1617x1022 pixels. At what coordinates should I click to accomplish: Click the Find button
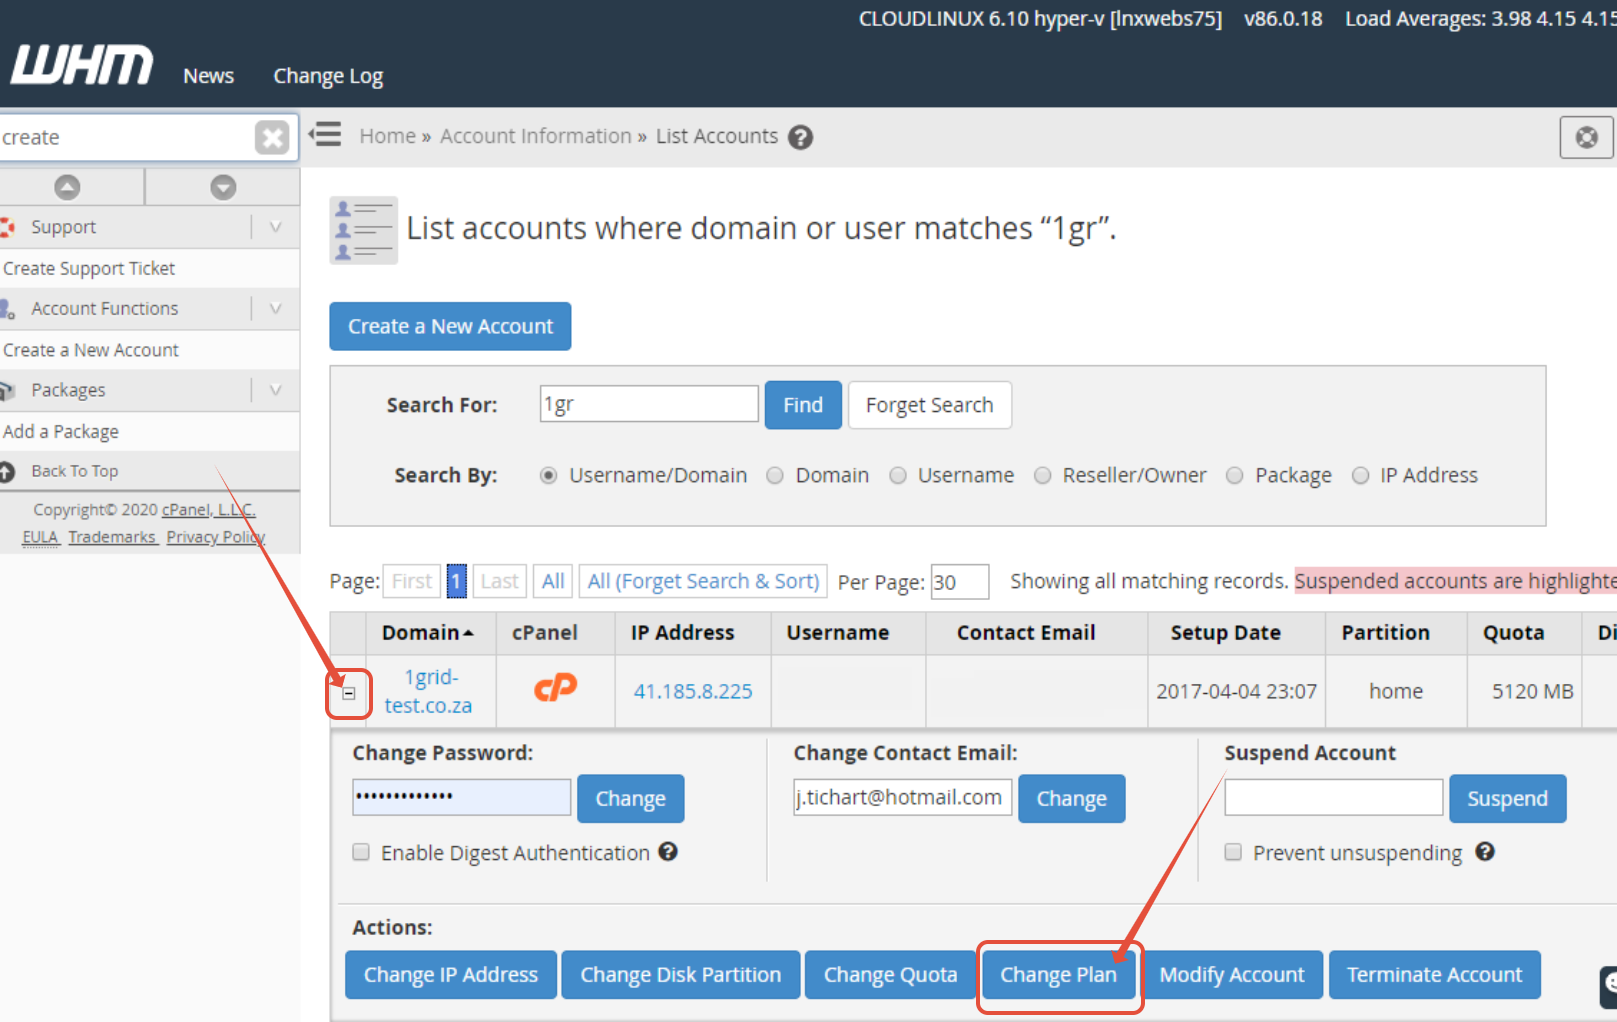803,405
